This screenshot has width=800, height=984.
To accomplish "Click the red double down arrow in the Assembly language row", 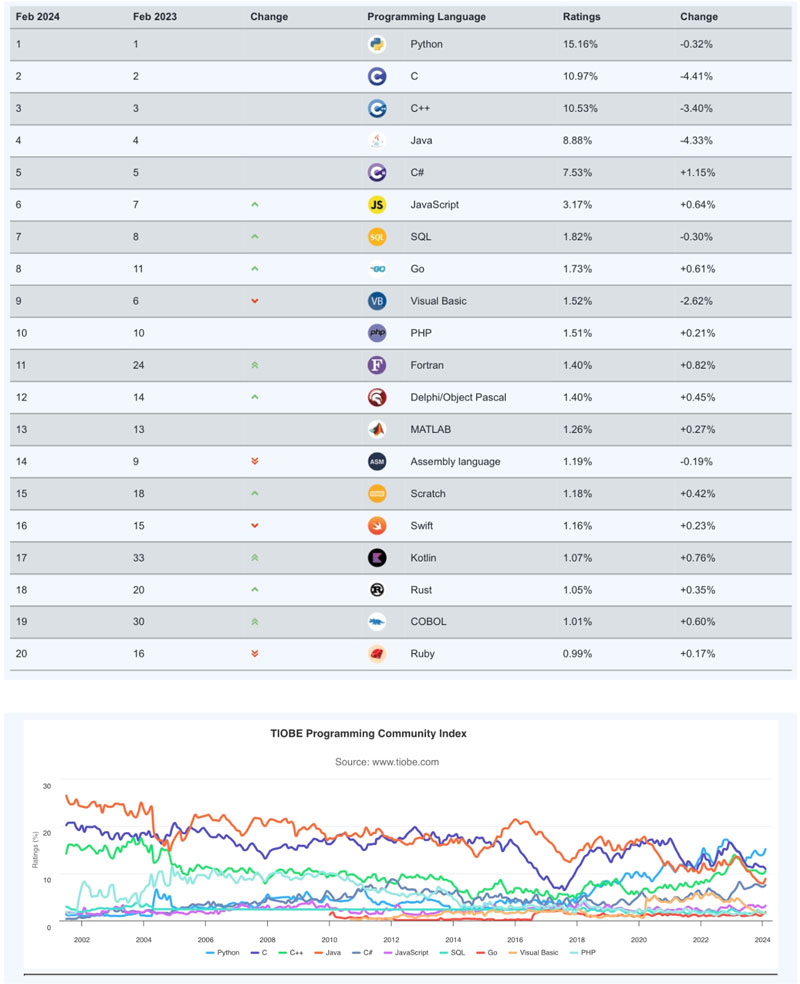I will point(255,461).
